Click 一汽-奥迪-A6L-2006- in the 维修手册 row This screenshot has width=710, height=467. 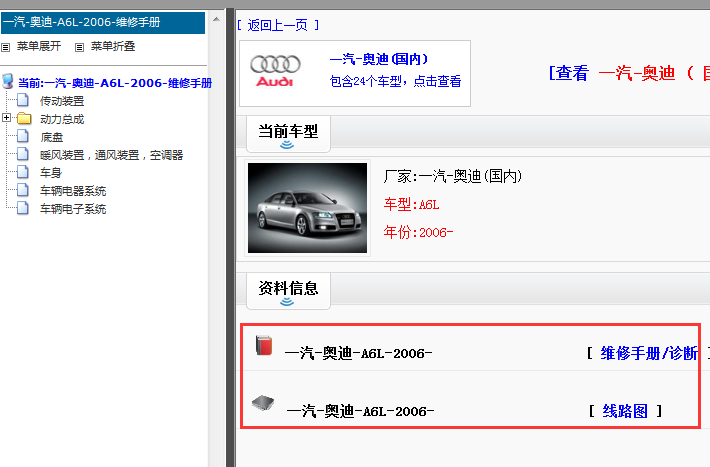(359, 353)
